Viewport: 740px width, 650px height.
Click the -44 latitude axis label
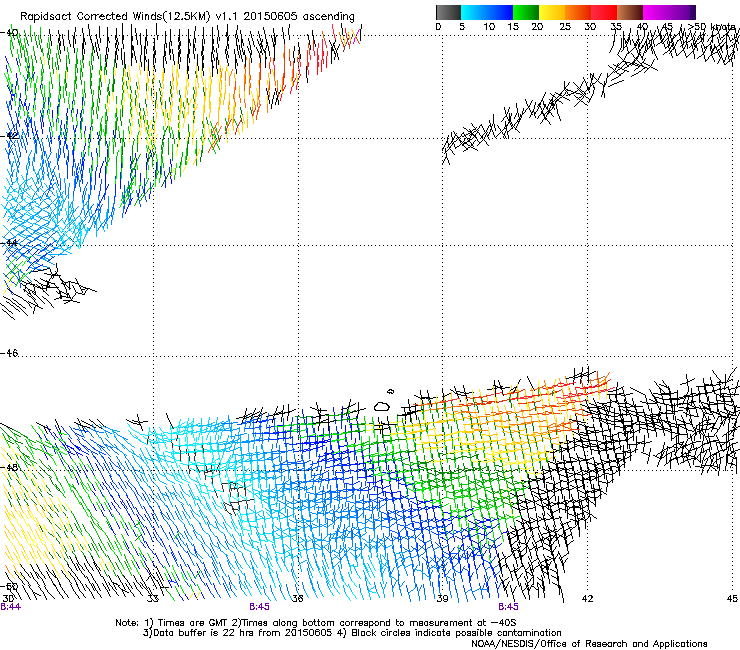[x=9, y=243]
